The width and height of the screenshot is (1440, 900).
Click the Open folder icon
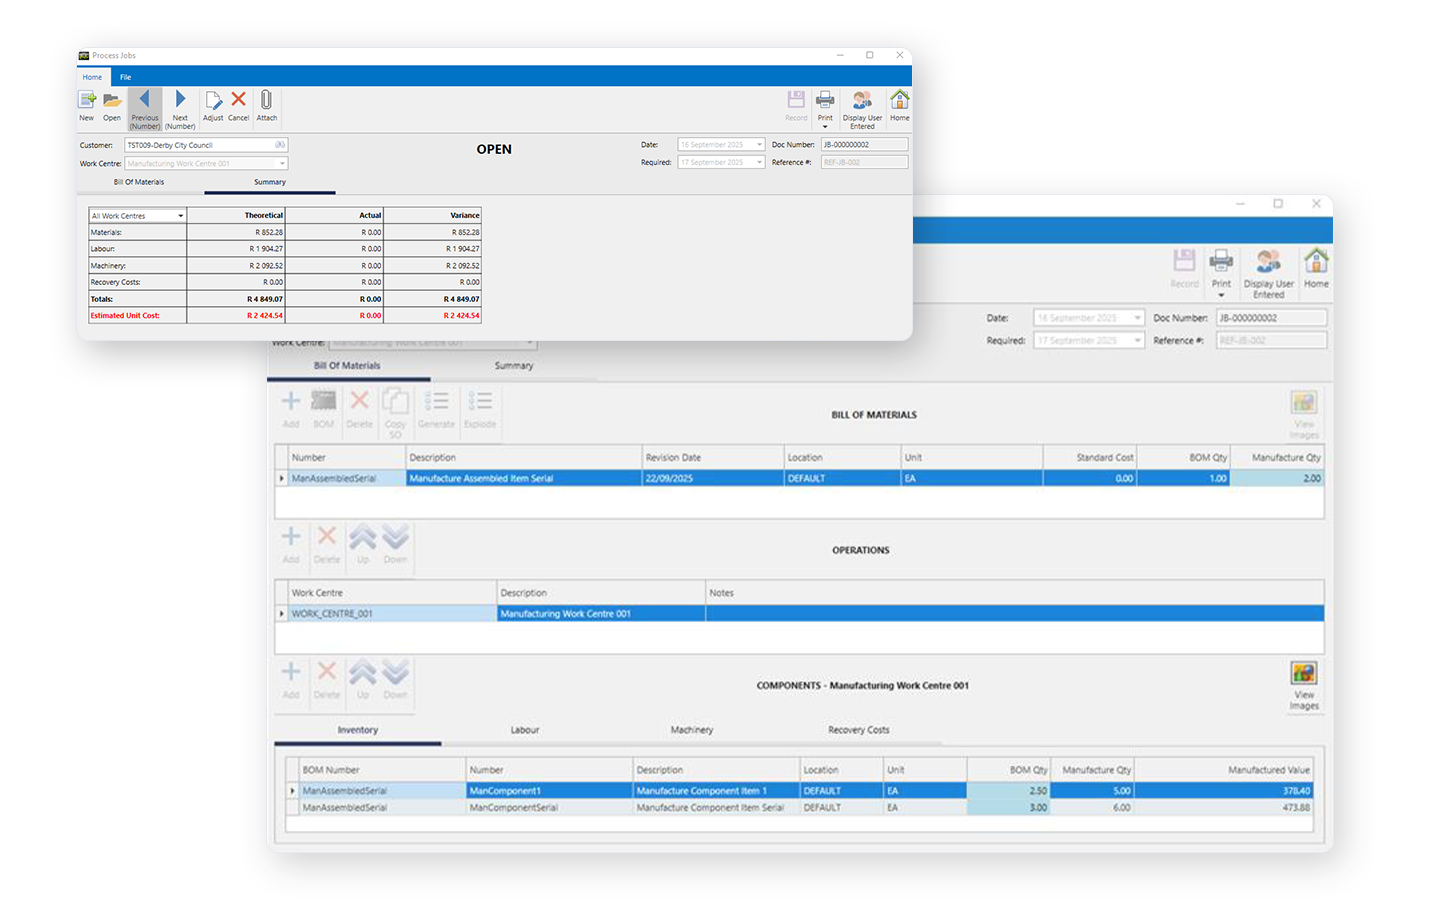(x=112, y=101)
